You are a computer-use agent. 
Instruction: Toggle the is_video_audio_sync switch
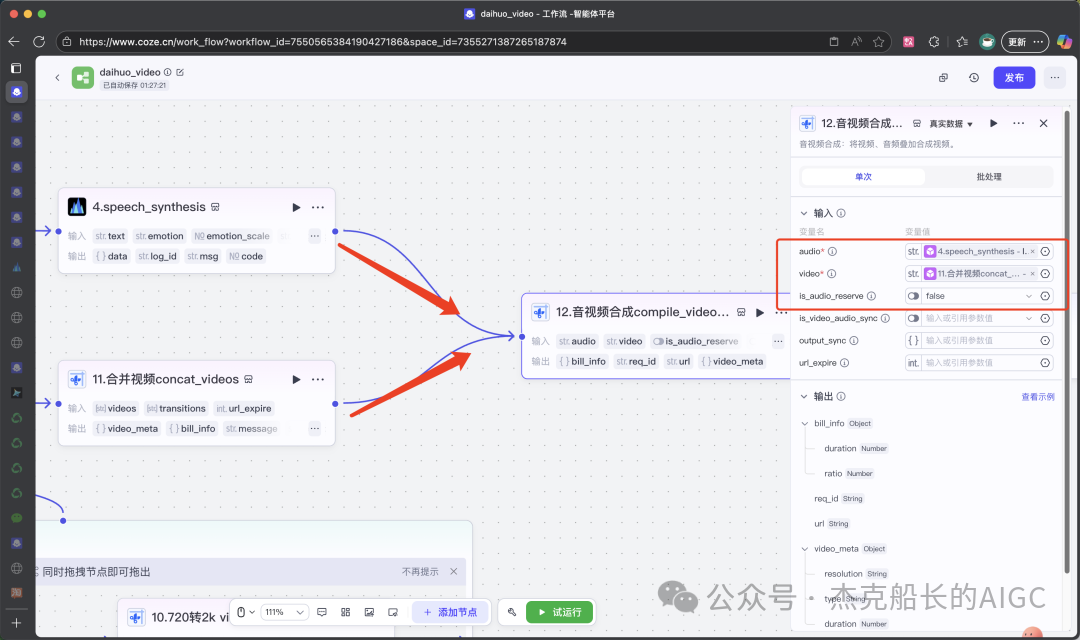pyautogui.click(x=913, y=318)
